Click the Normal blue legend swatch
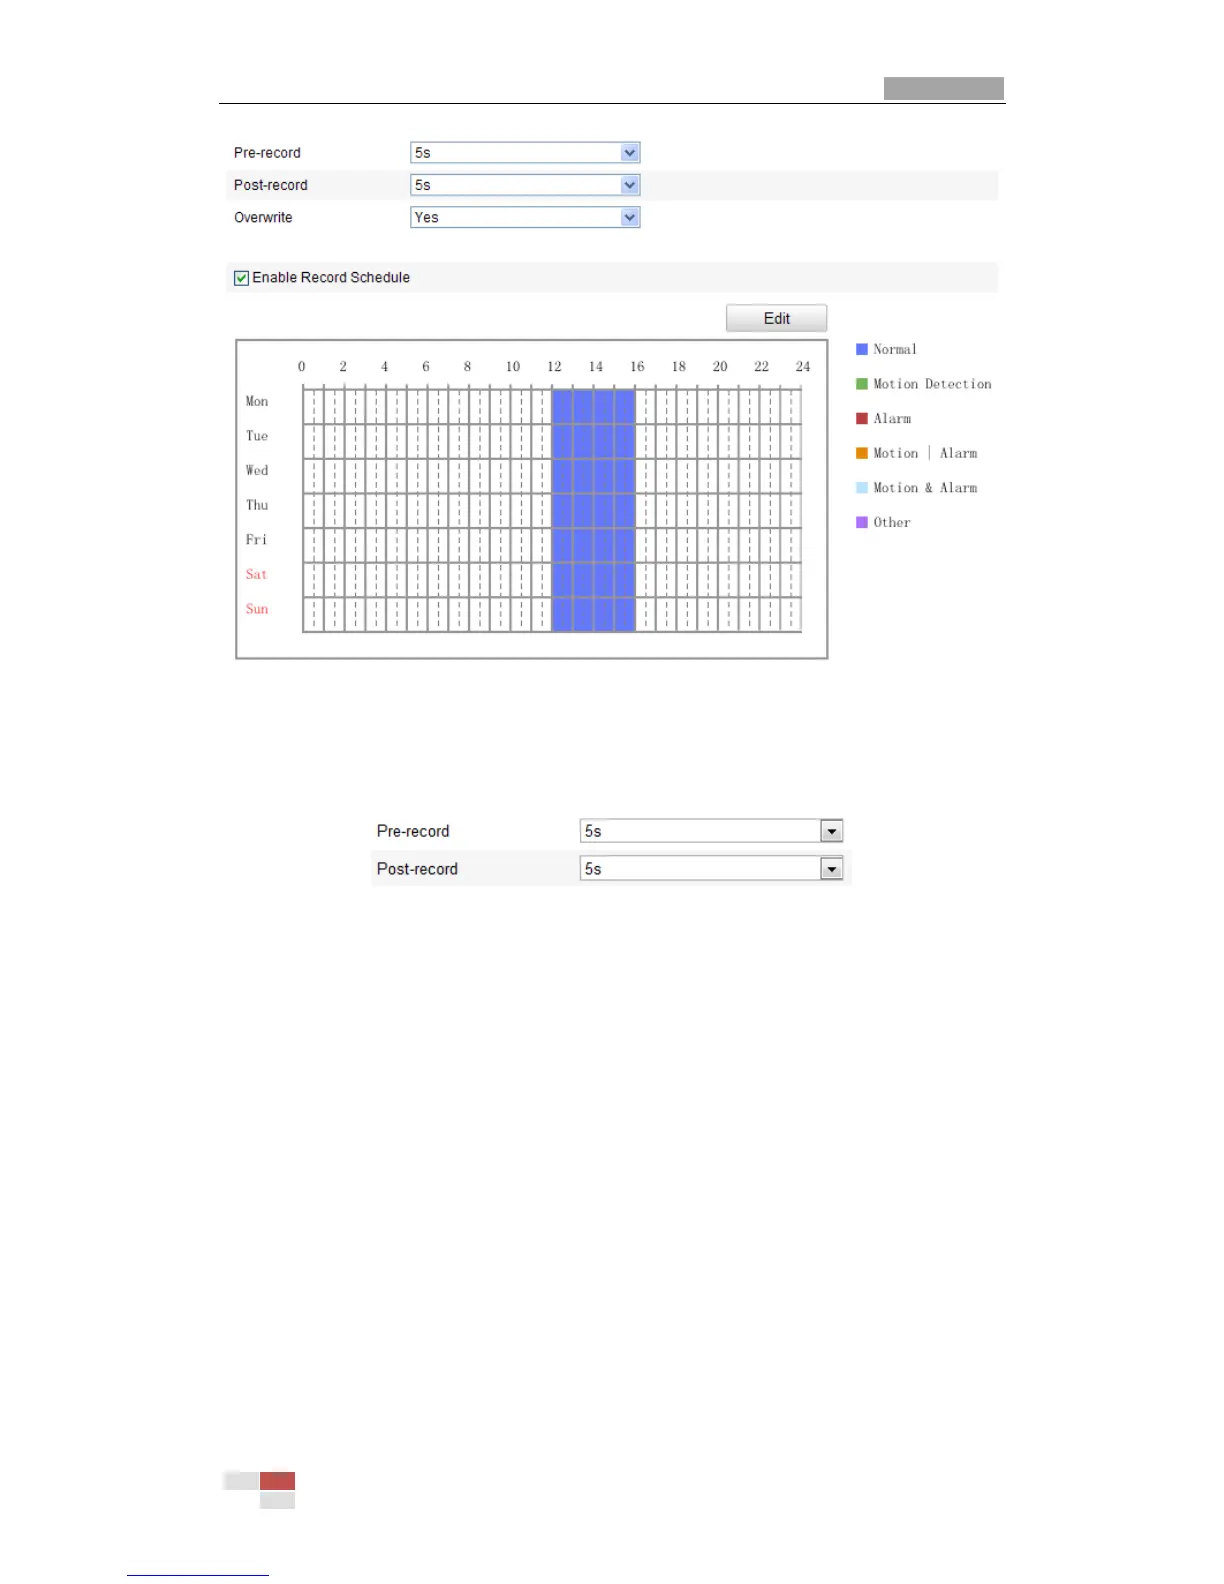Image resolution: width=1224 pixels, height=1584 pixels. (x=862, y=349)
